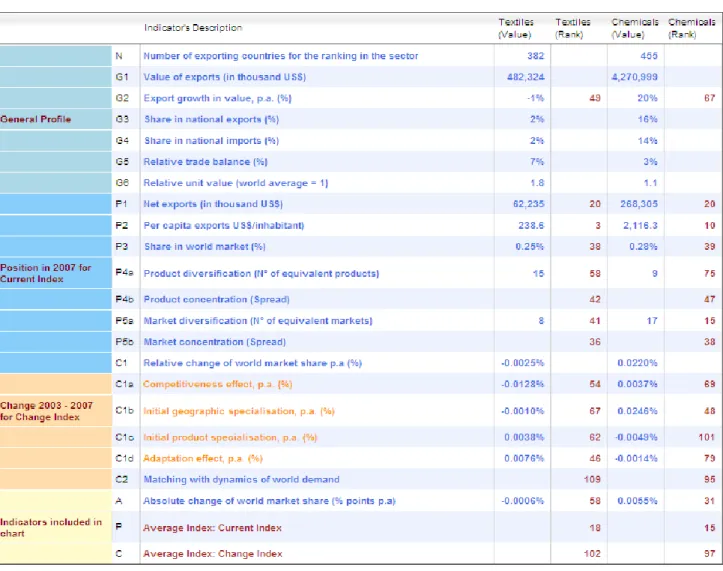Click the 'Textiles (Rank)' column header
The image size is (723, 571).
pyautogui.click(x=573, y=28)
